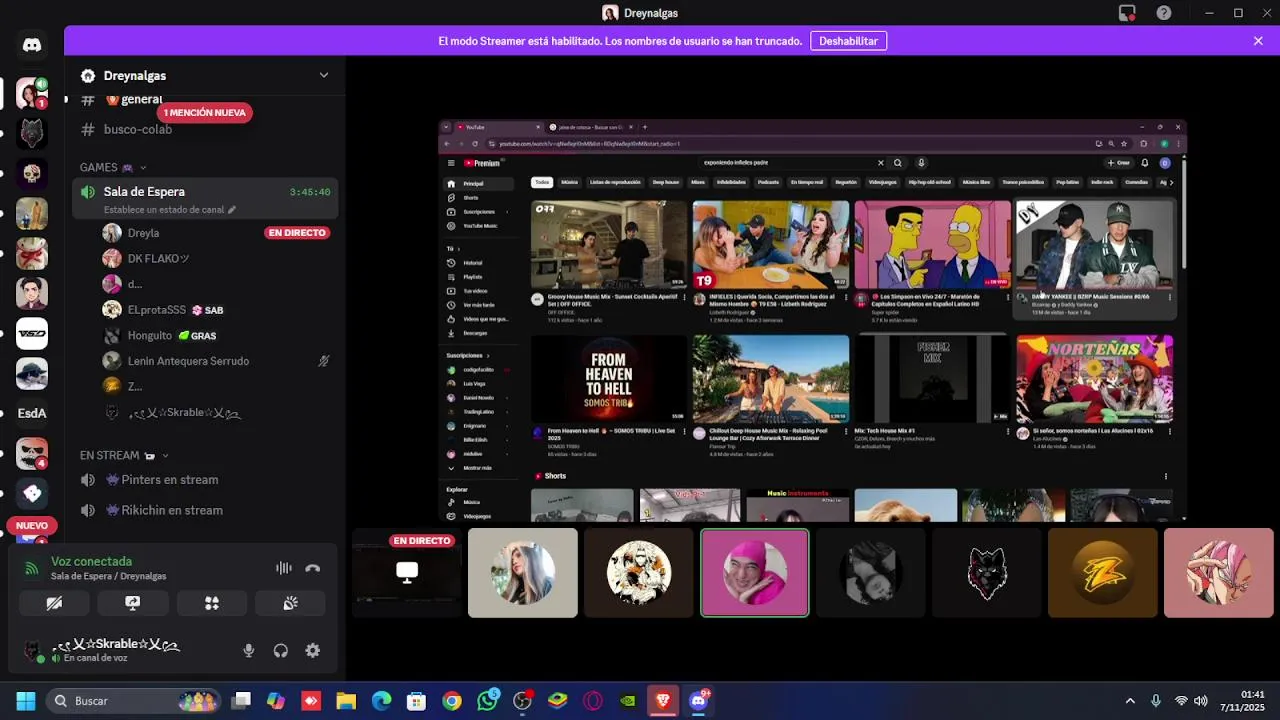Click Skrable user avatar in bottom panel
The image size is (1280, 720).
point(33,651)
